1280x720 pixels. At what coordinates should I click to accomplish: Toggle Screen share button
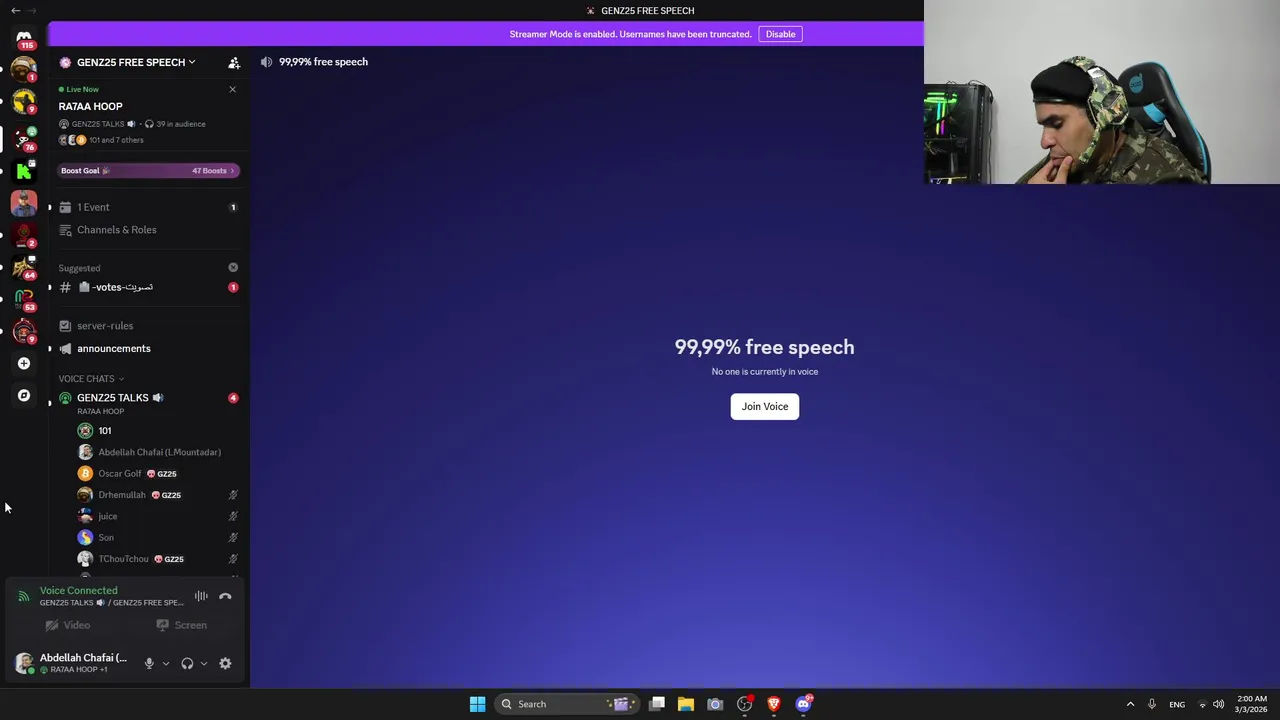point(182,625)
